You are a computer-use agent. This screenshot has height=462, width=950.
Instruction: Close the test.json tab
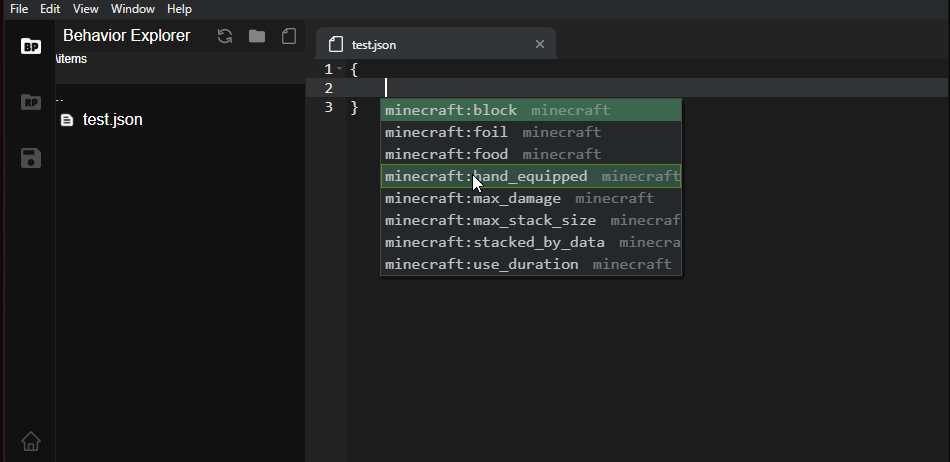(540, 44)
